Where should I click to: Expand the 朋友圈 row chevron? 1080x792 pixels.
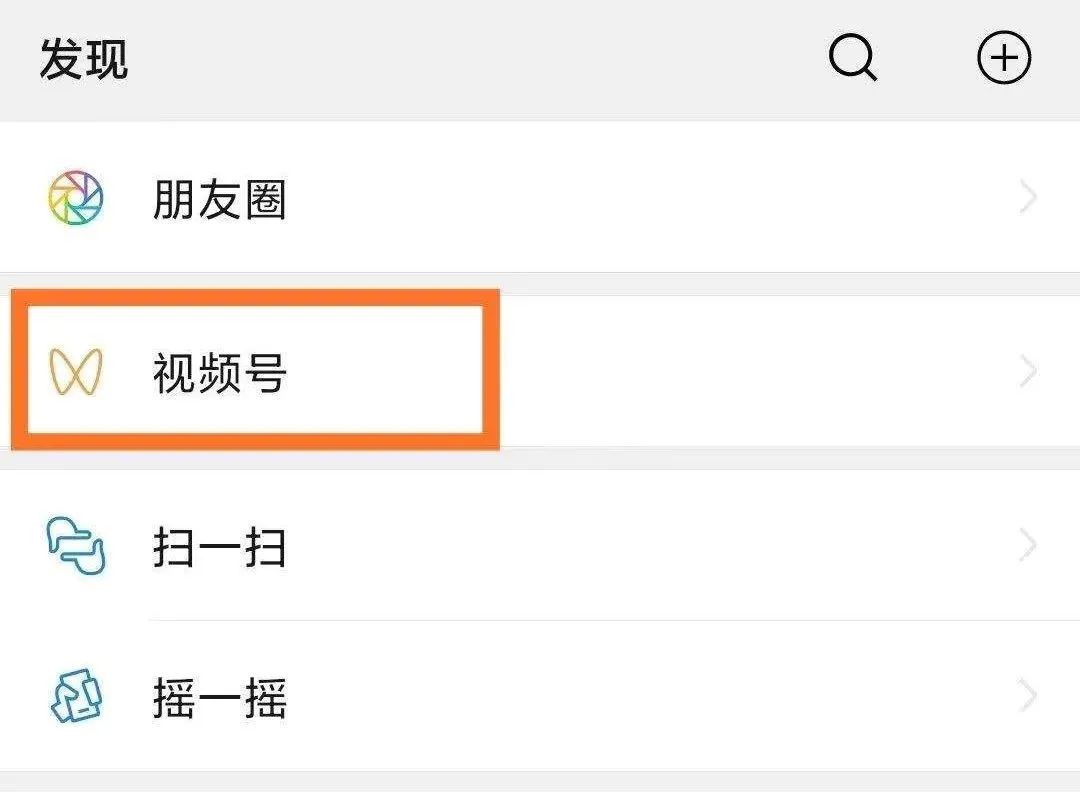pyautogui.click(x=1027, y=197)
